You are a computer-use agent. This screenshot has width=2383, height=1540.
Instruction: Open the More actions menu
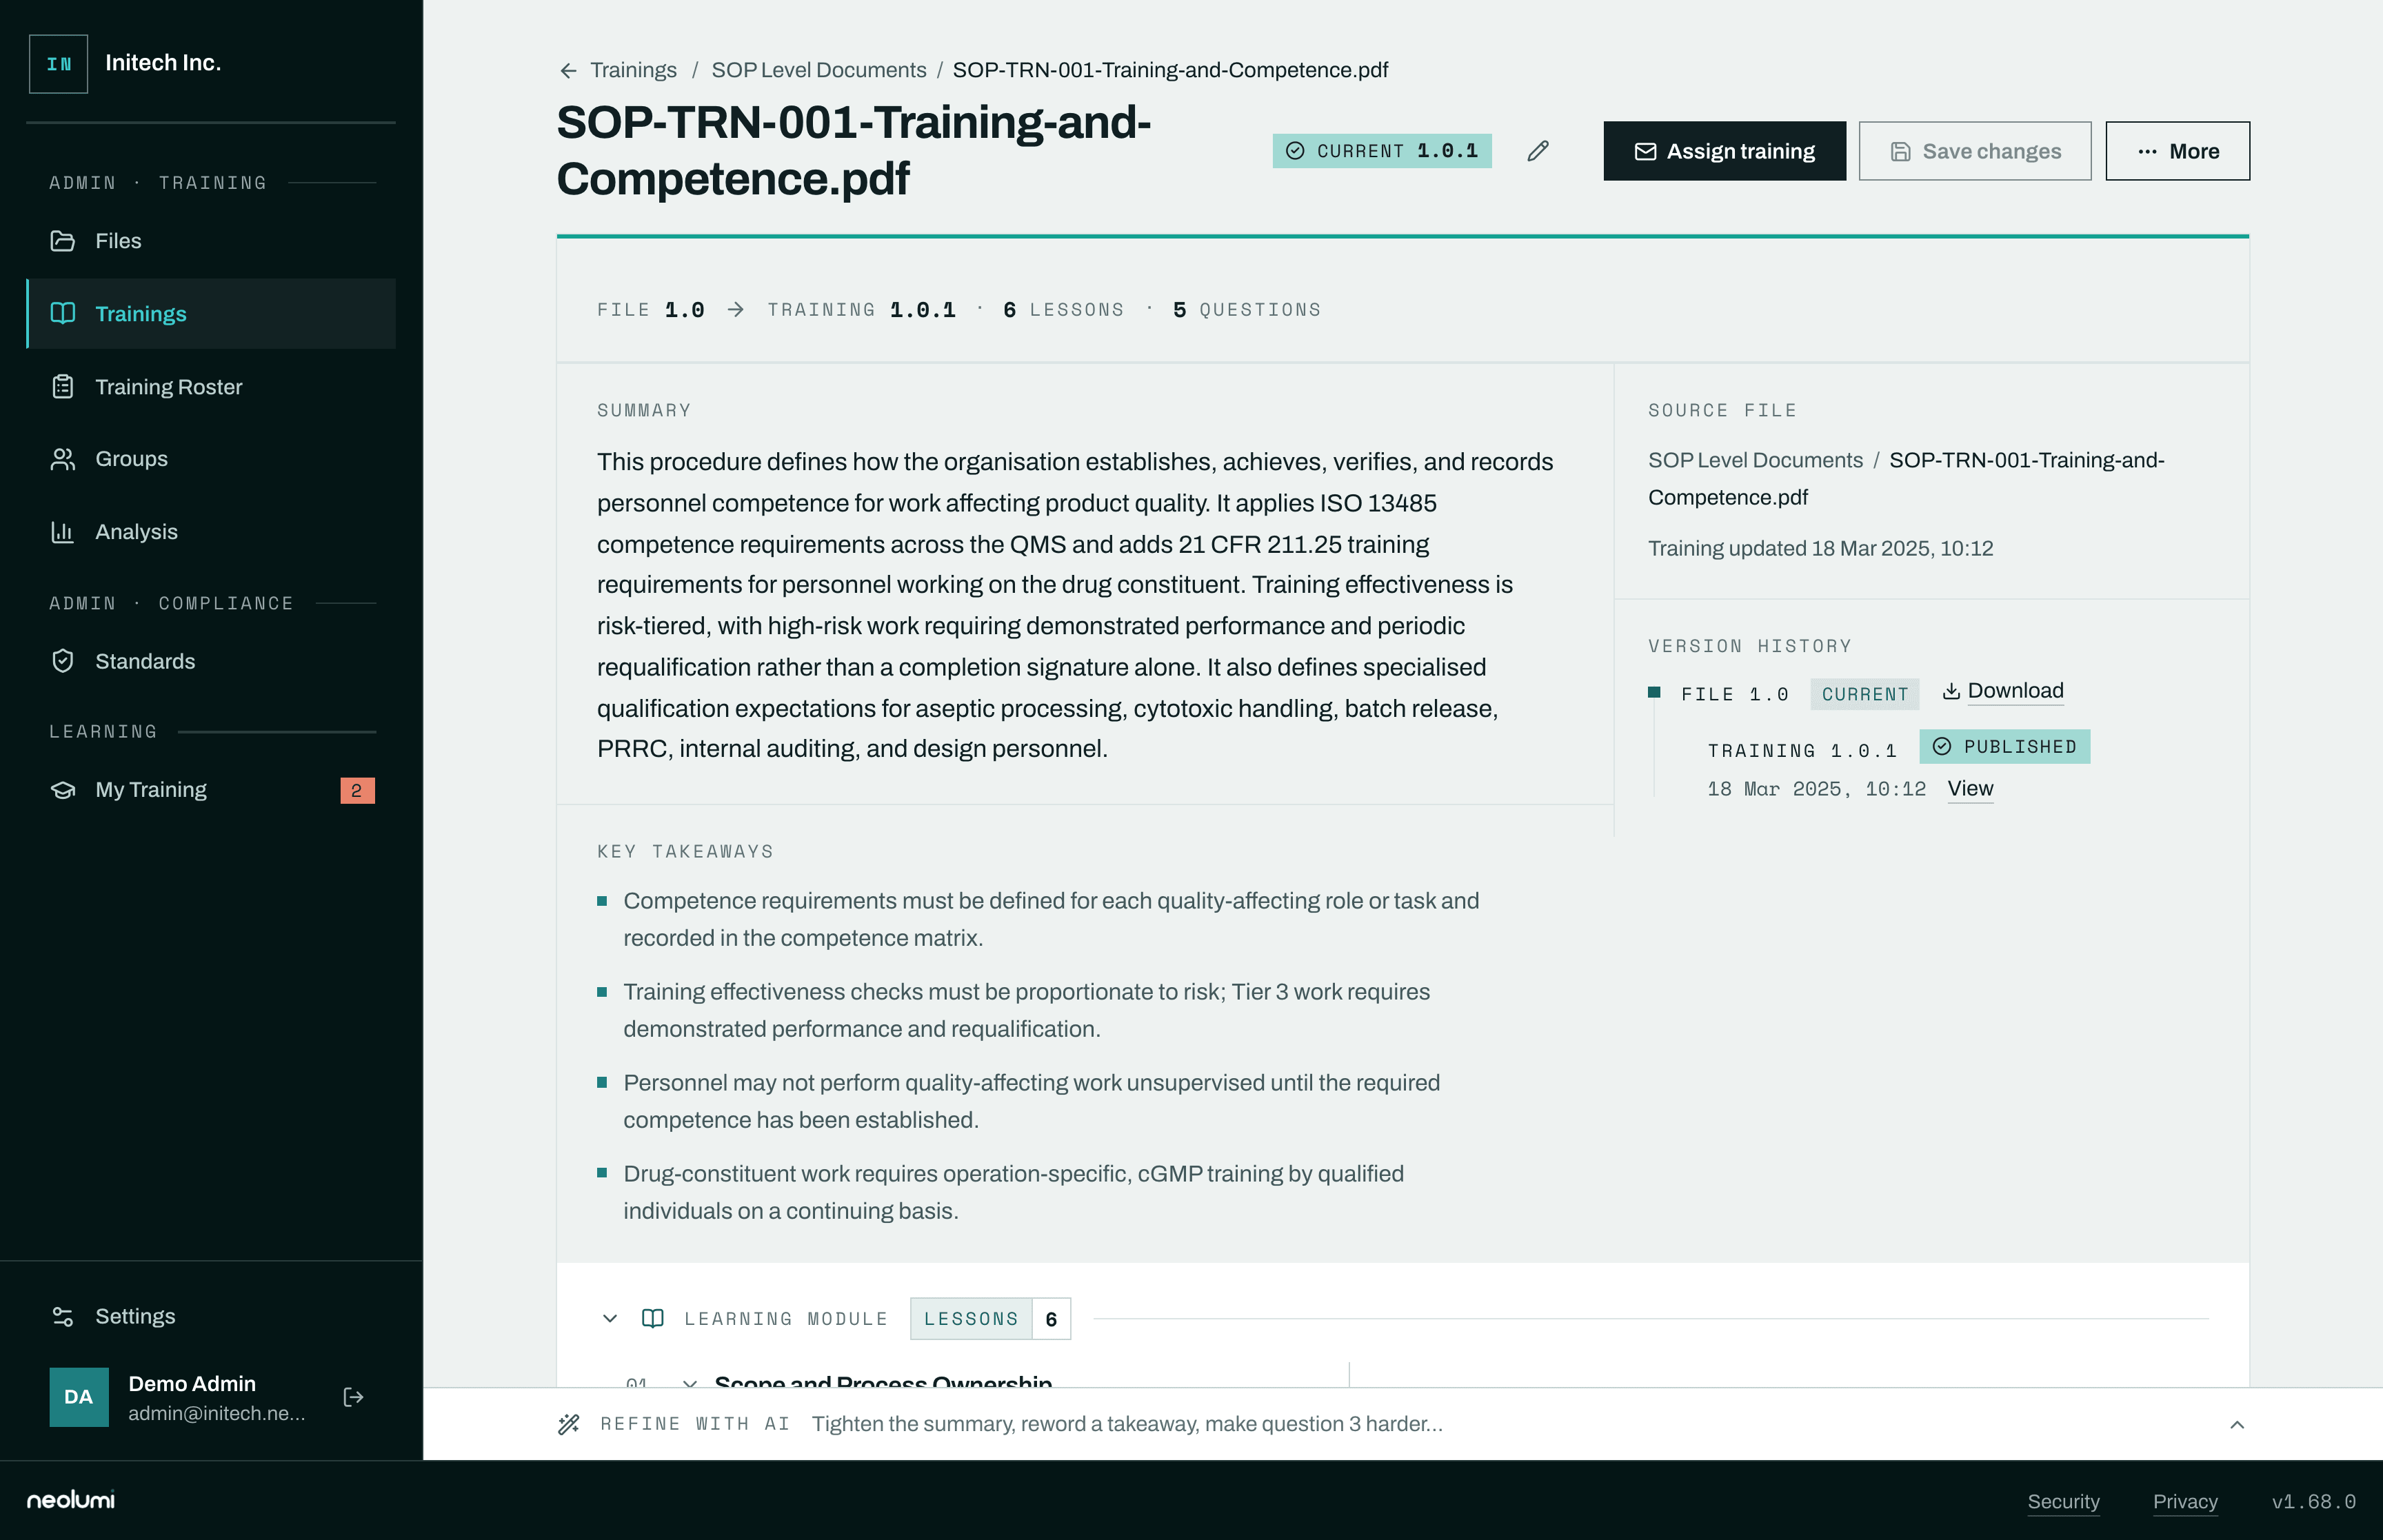click(2177, 151)
